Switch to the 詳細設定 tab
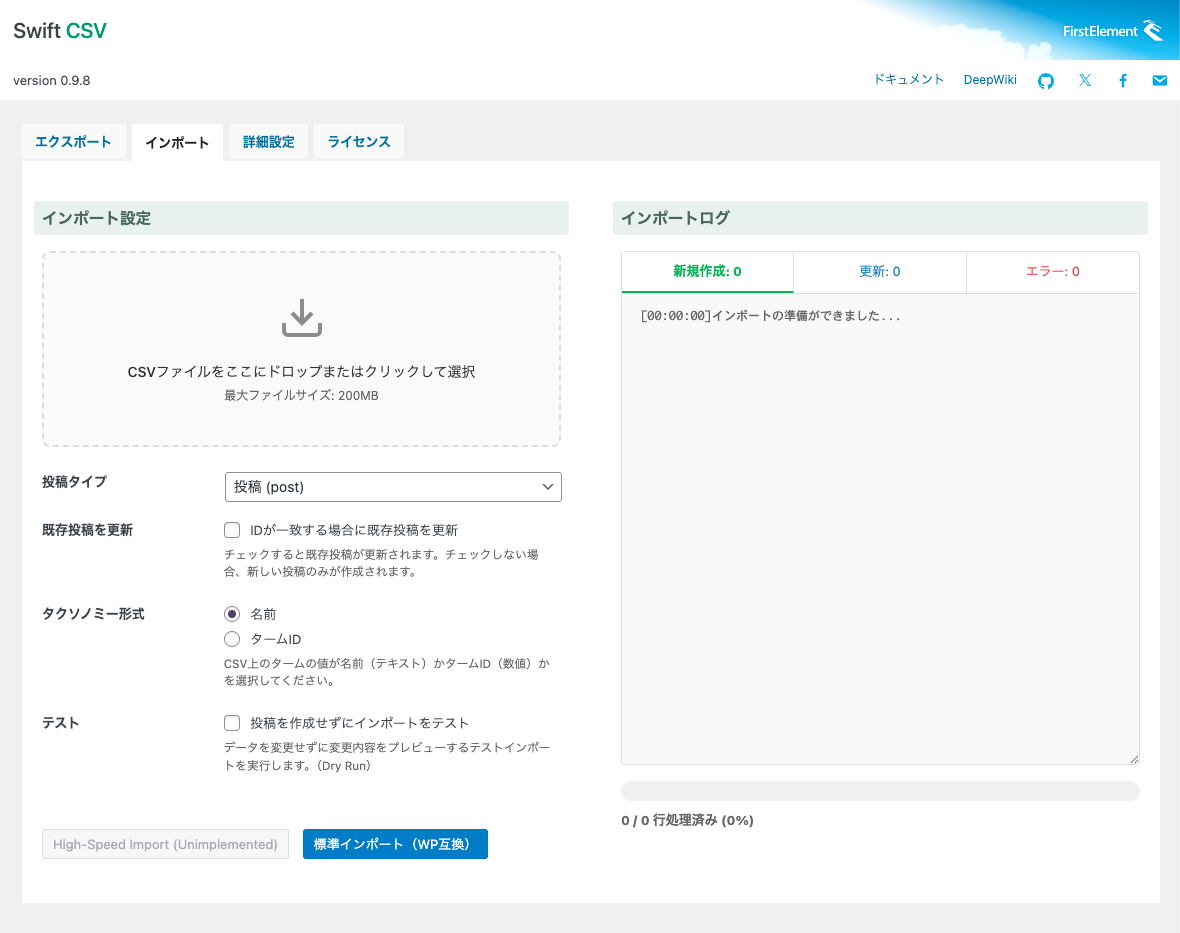This screenshot has height=933, width=1180. coord(269,142)
